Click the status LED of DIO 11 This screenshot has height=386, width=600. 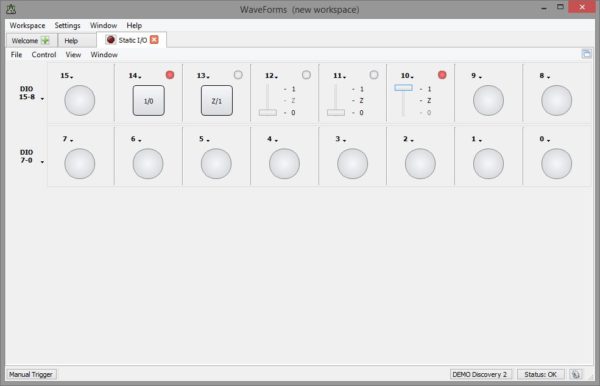tap(374, 75)
